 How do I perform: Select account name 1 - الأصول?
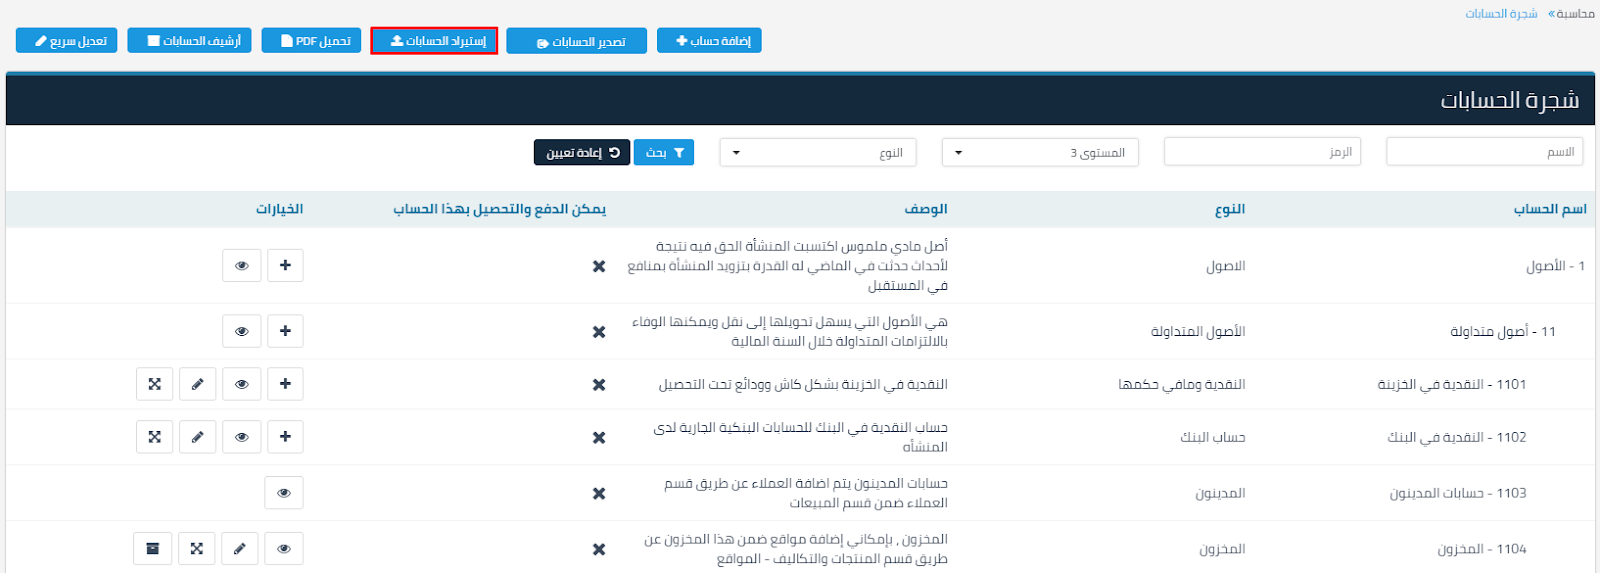point(1555,266)
